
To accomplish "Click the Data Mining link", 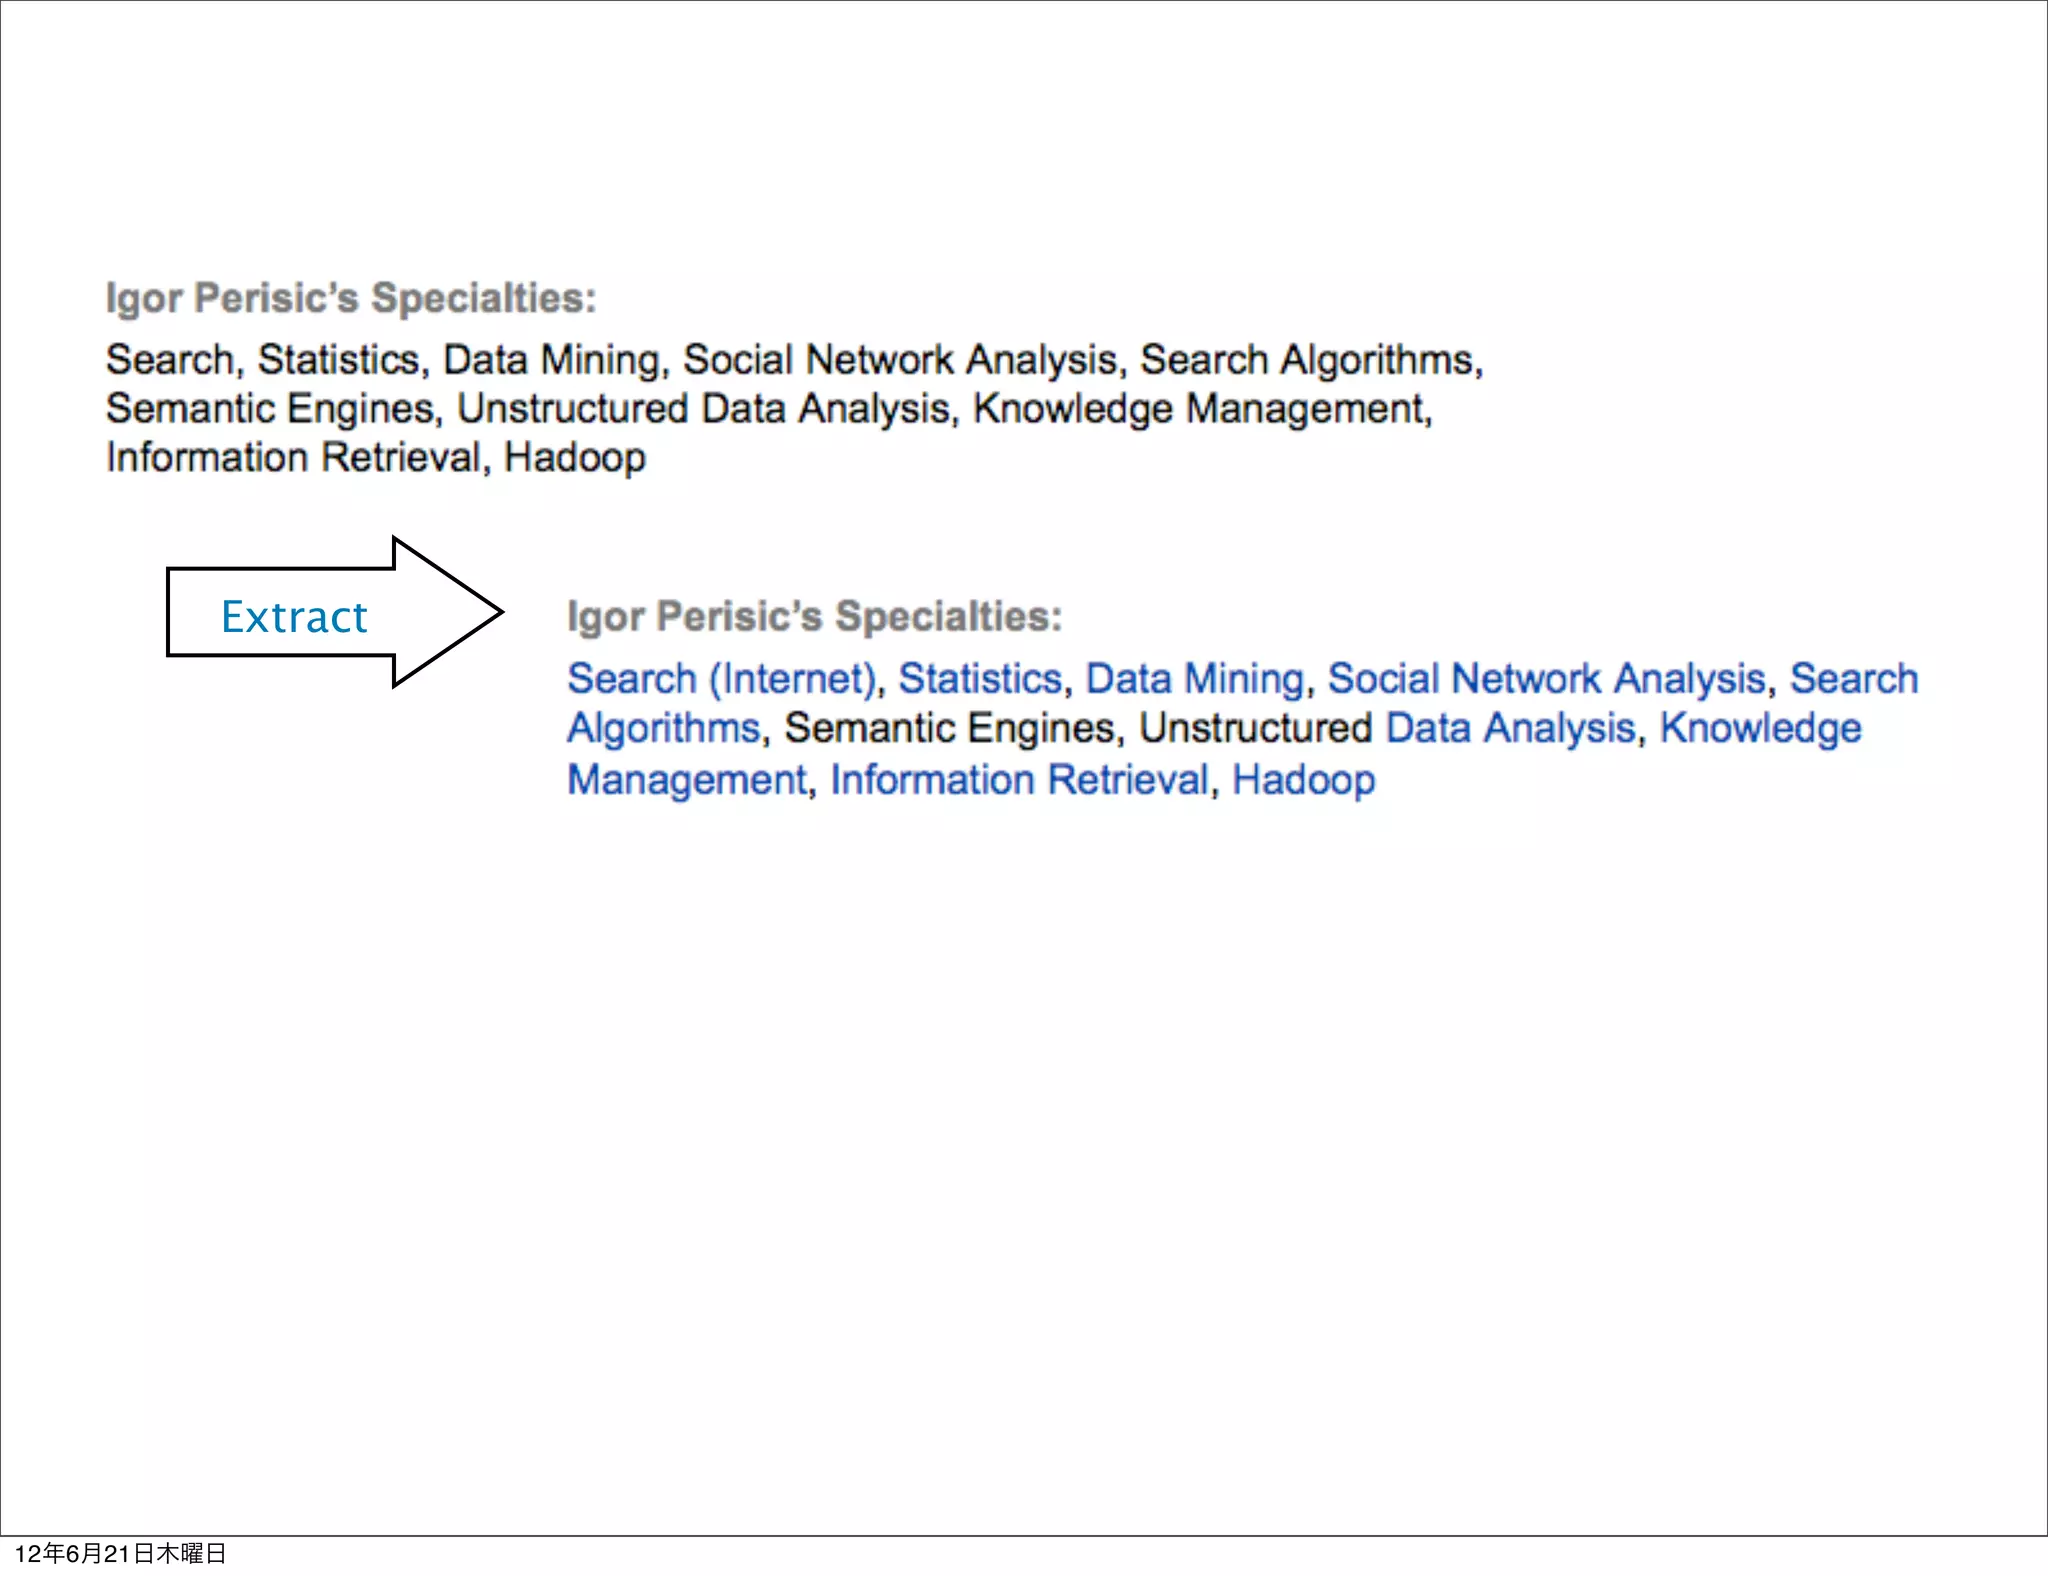I will click(1194, 679).
